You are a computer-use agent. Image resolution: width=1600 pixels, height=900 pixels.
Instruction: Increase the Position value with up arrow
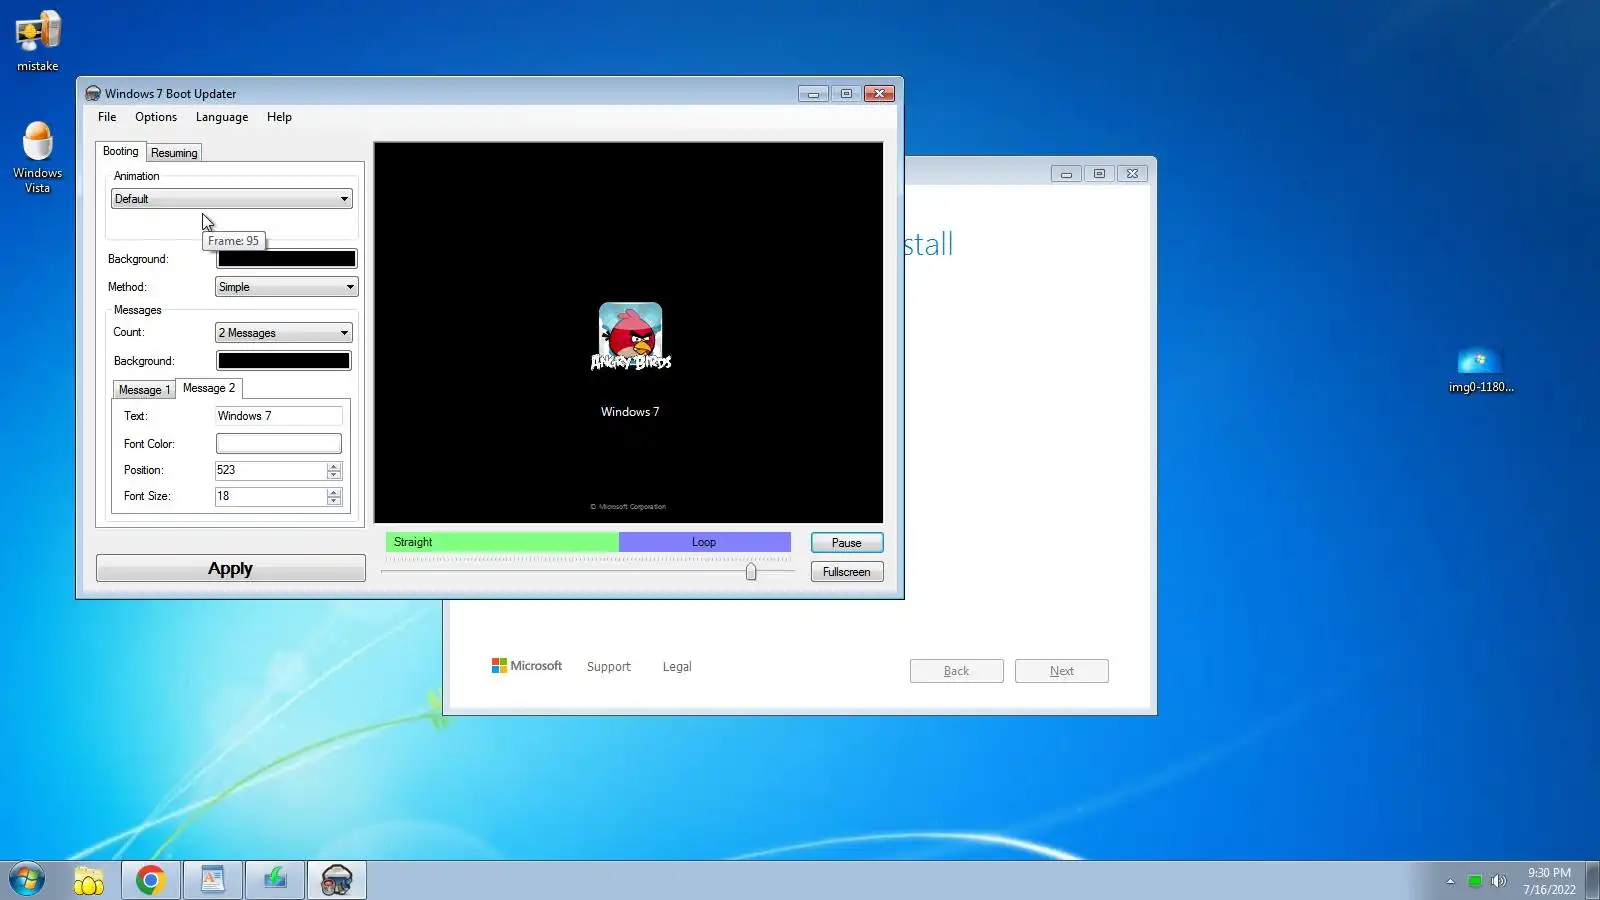pyautogui.click(x=334, y=466)
